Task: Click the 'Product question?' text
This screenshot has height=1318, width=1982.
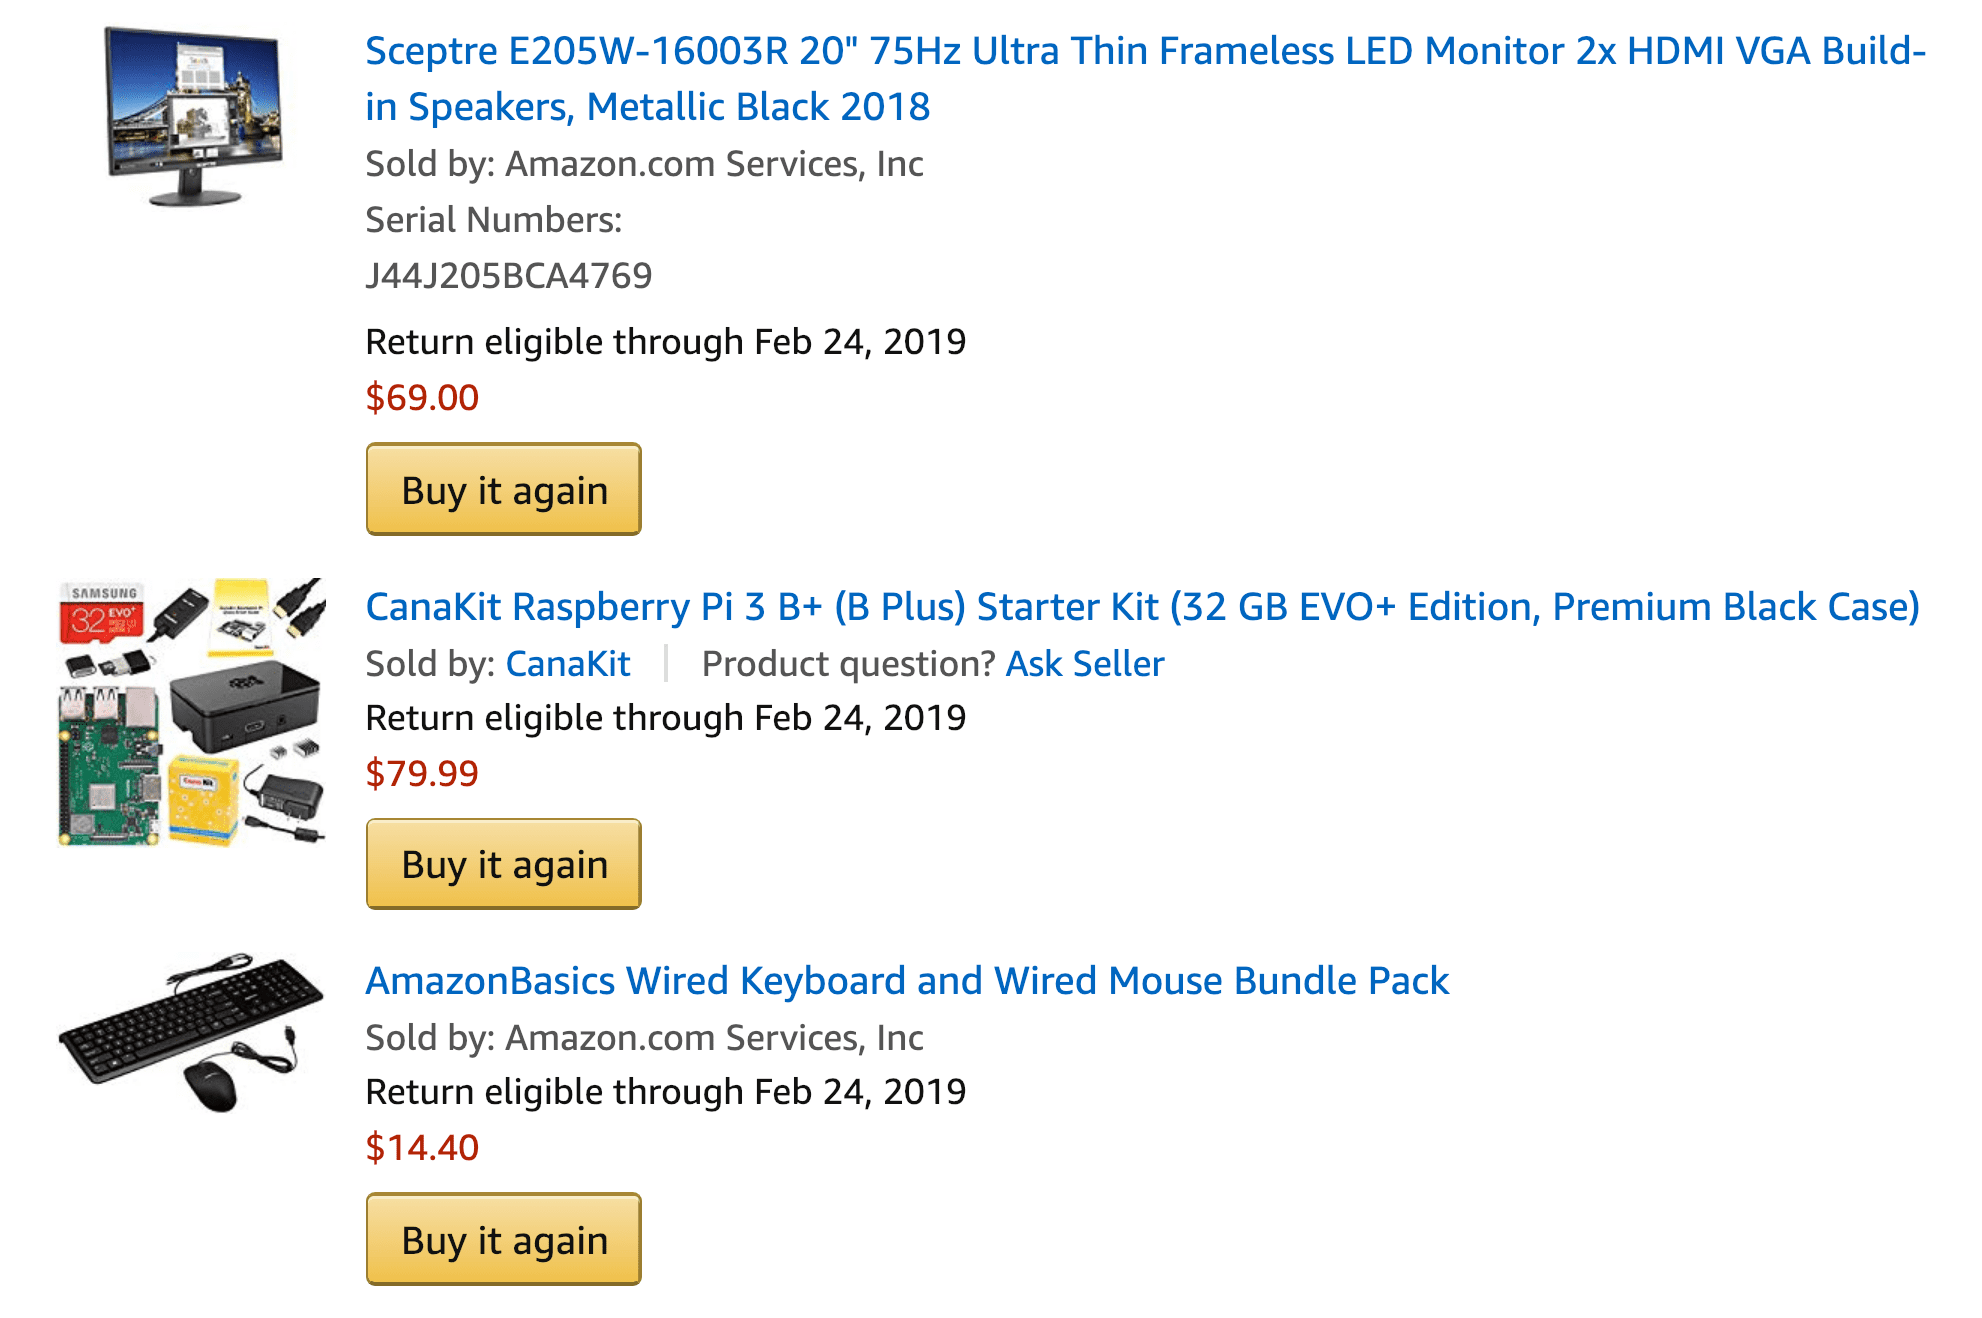Action: pyautogui.click(x=848, y=664)
